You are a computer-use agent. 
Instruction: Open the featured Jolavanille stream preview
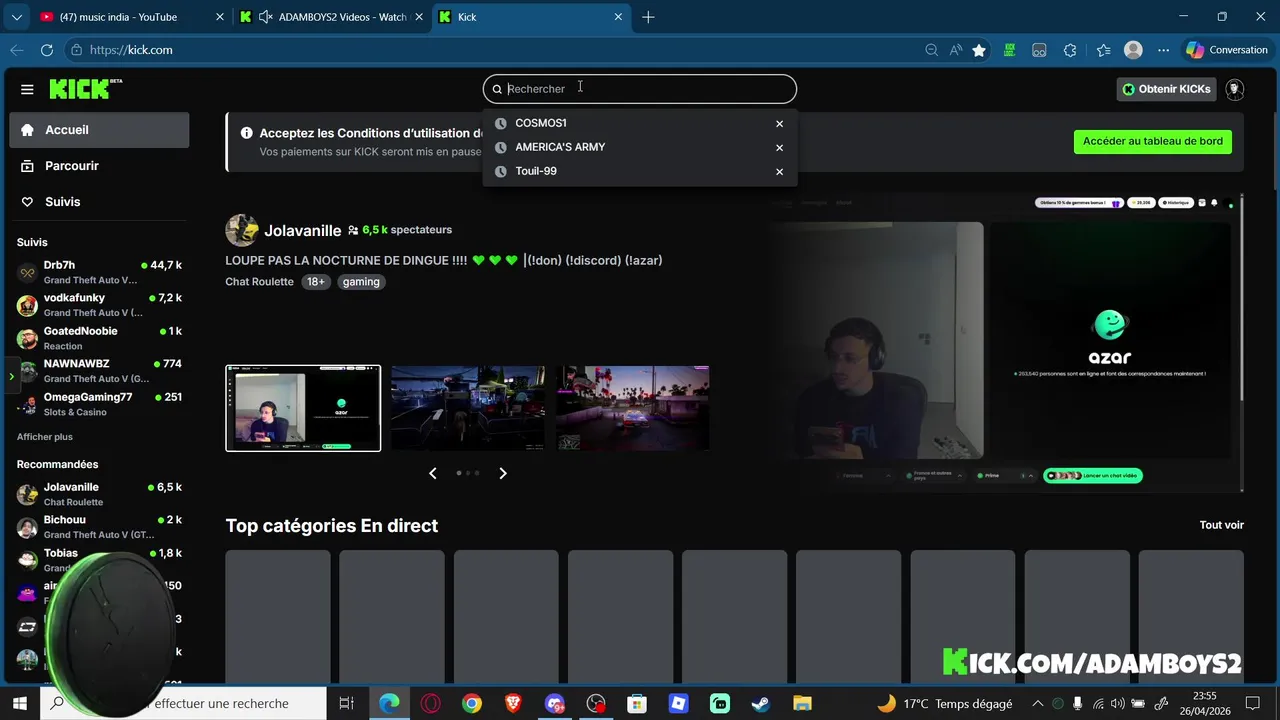click(1007, 342)
